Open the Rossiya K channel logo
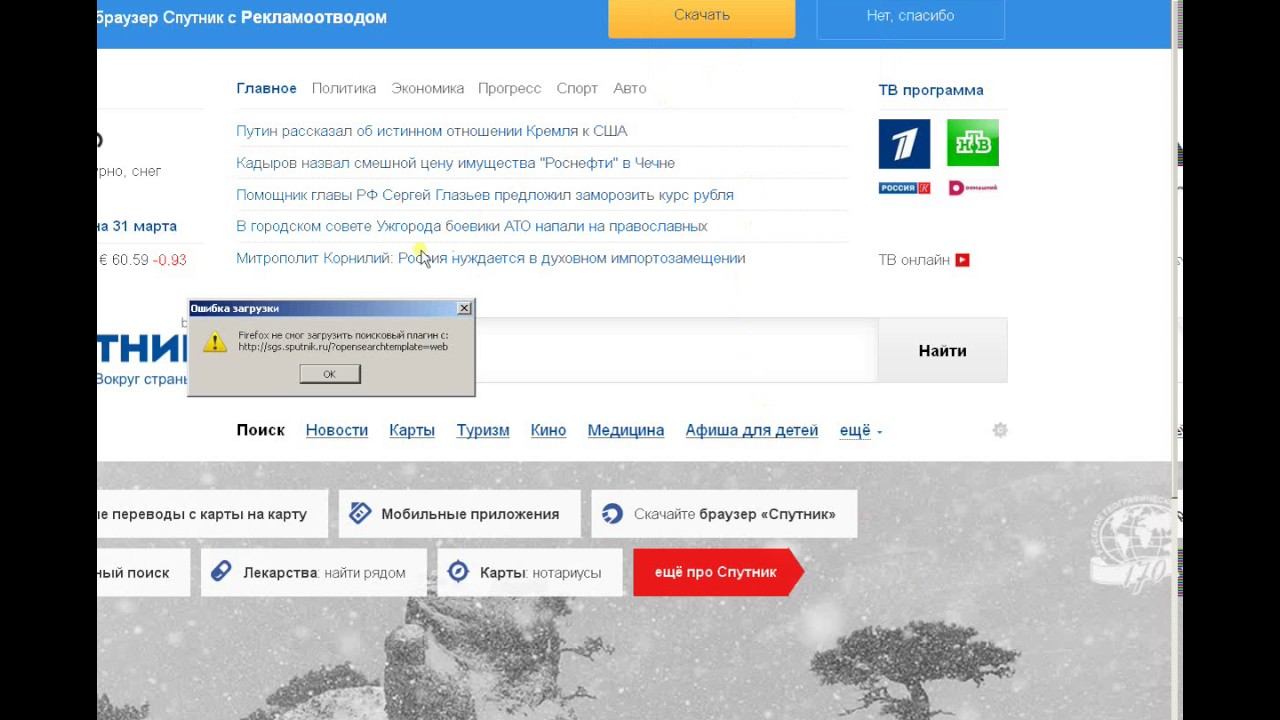1280x720 pixels. point(905,188)
